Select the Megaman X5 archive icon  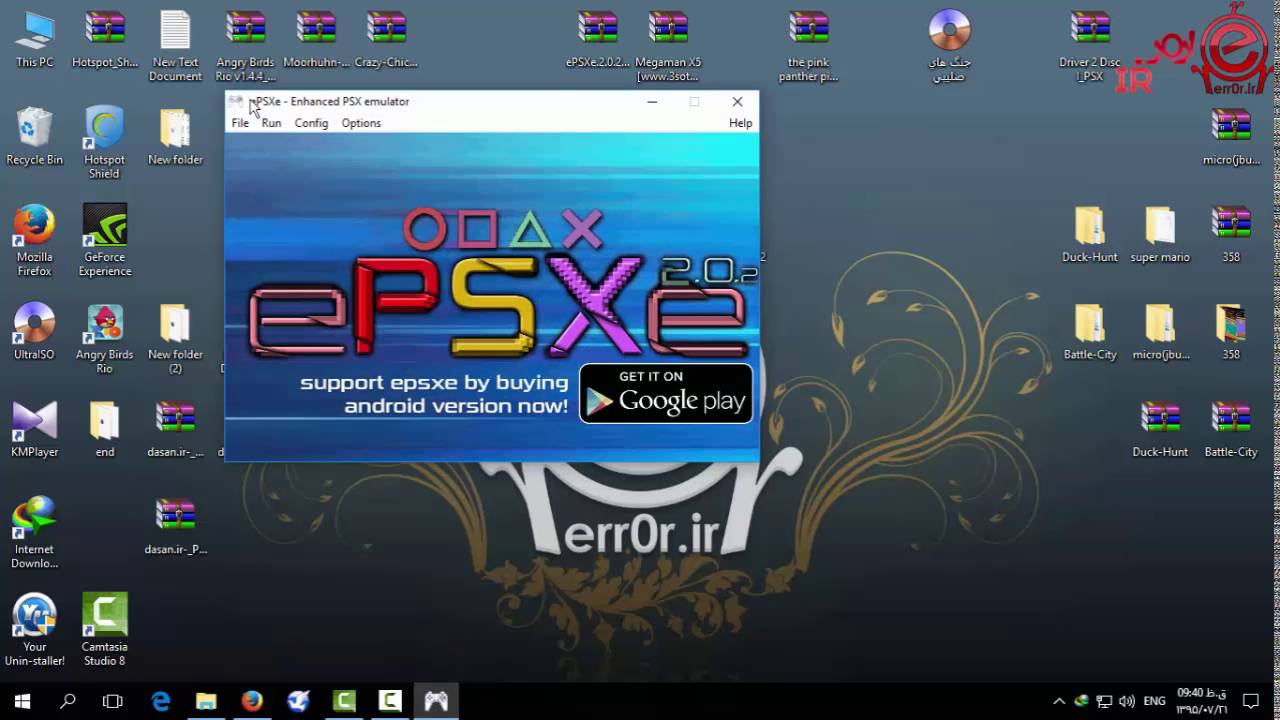click(667, 46)
